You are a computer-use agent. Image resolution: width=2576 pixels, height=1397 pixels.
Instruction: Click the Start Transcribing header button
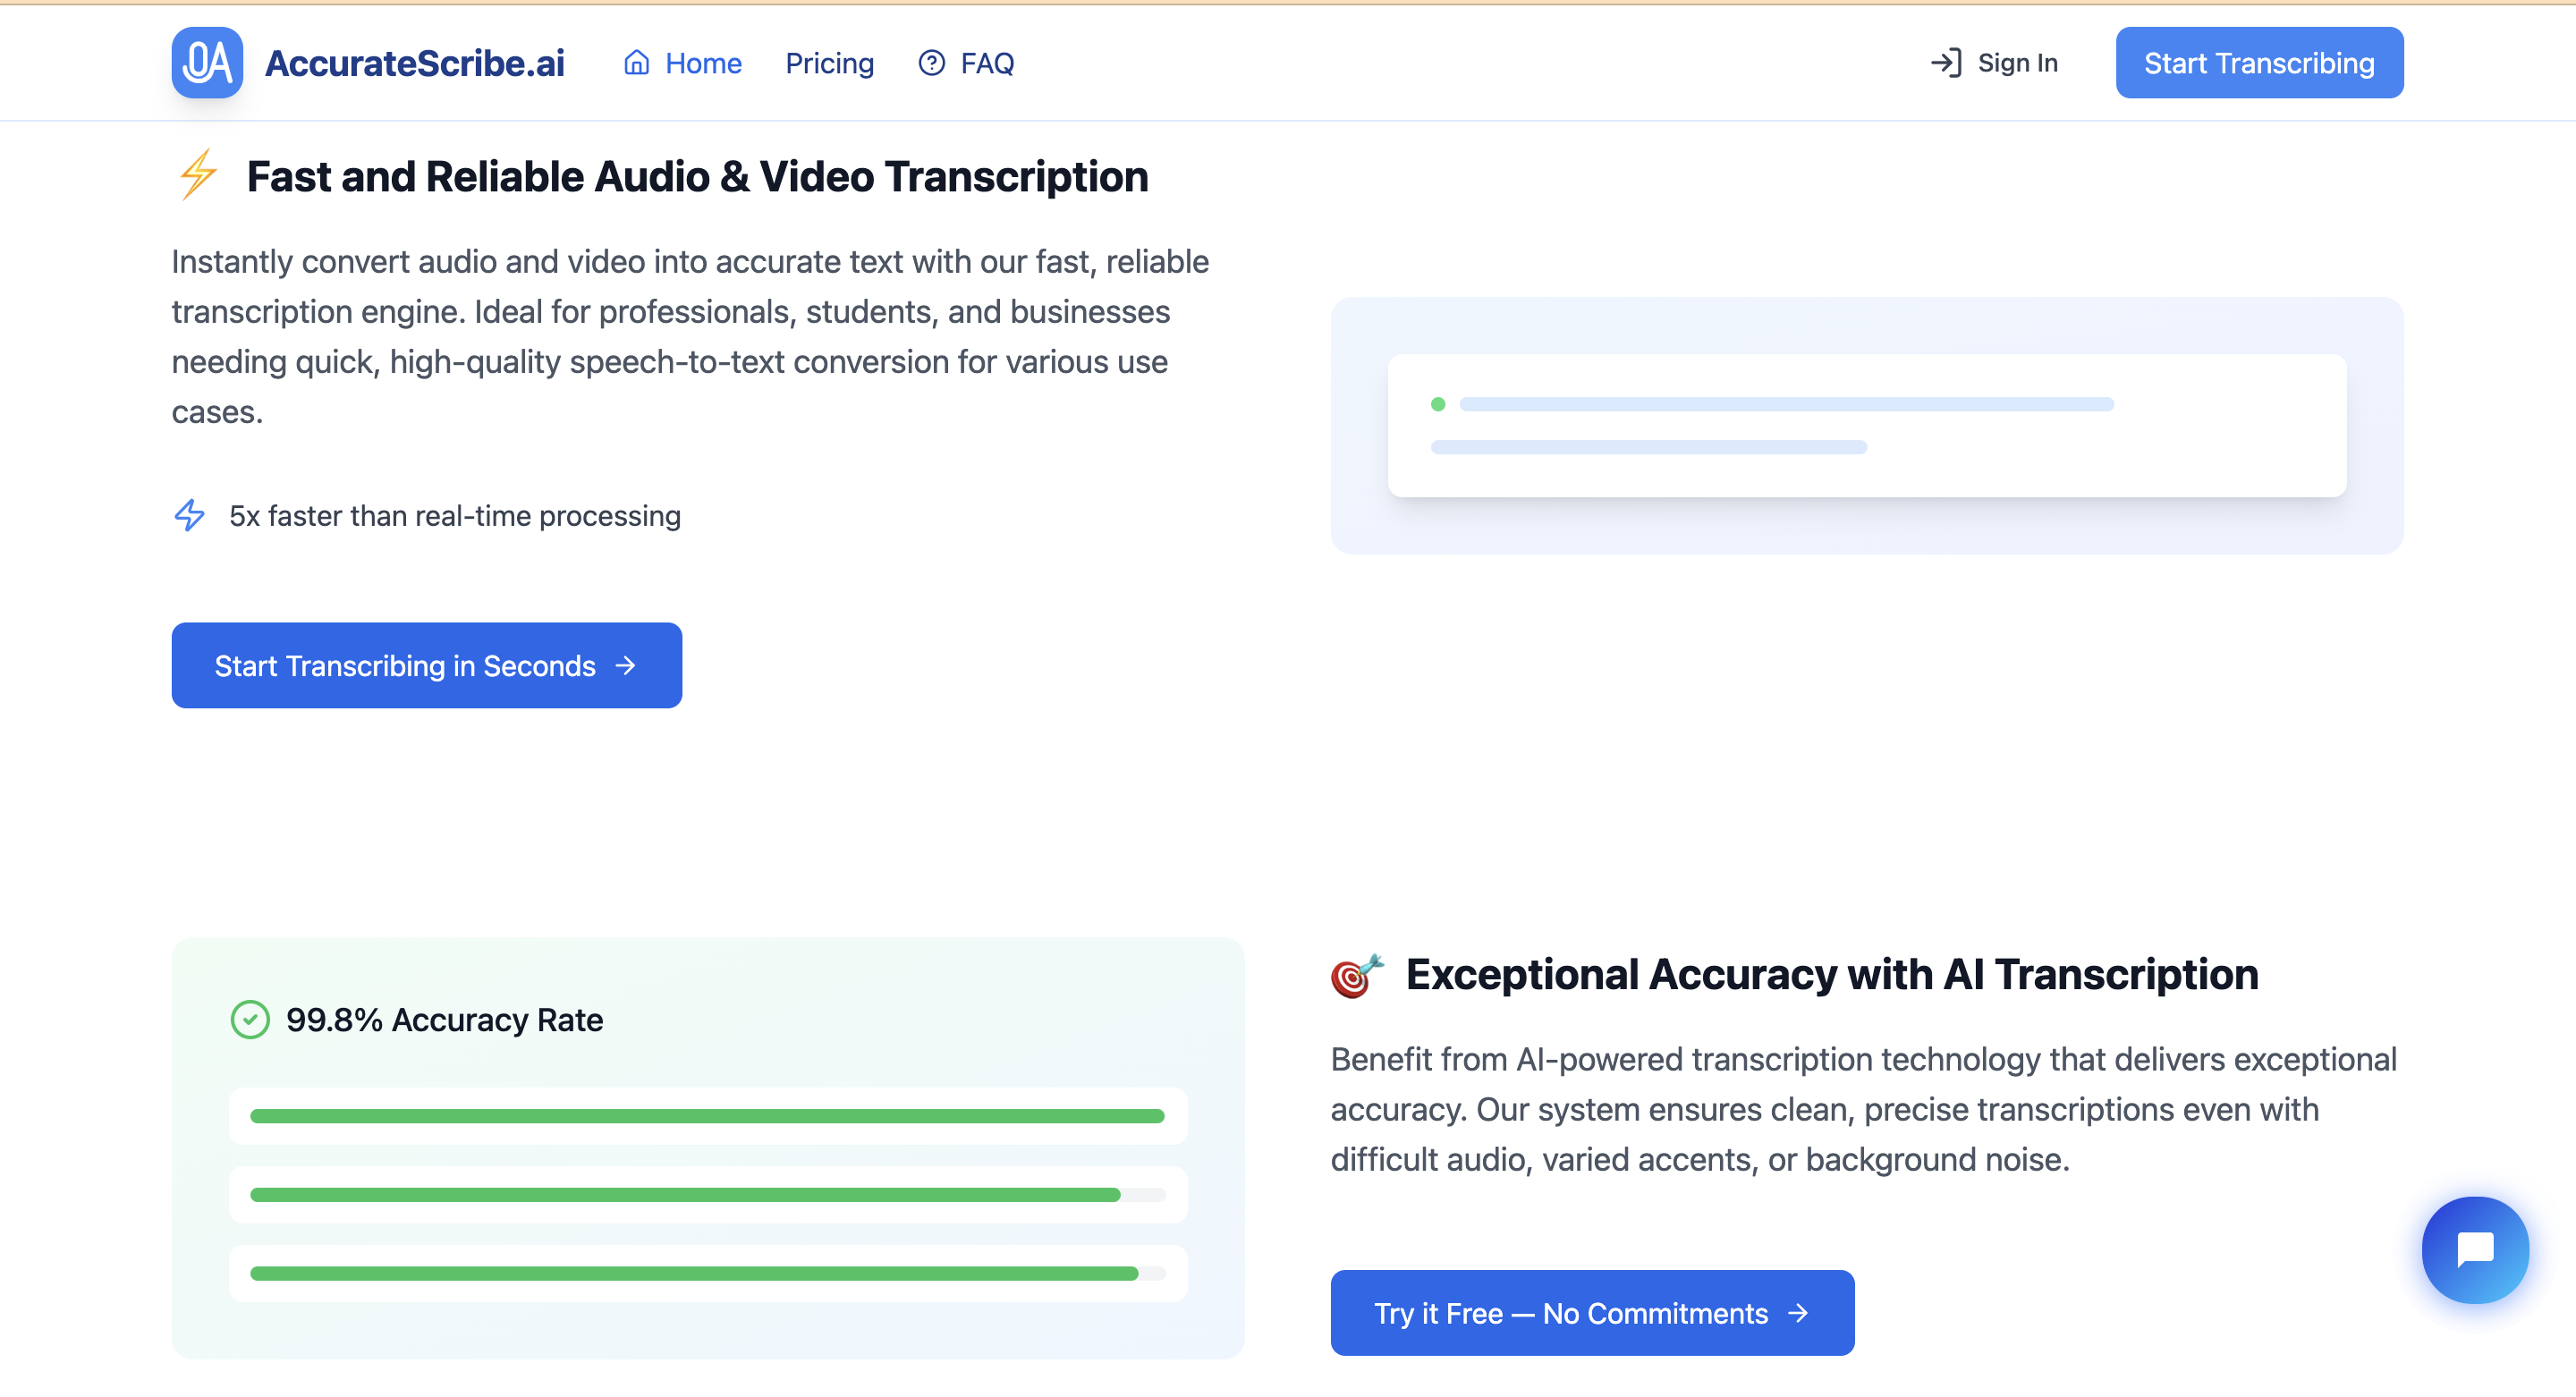[2259, 63]
